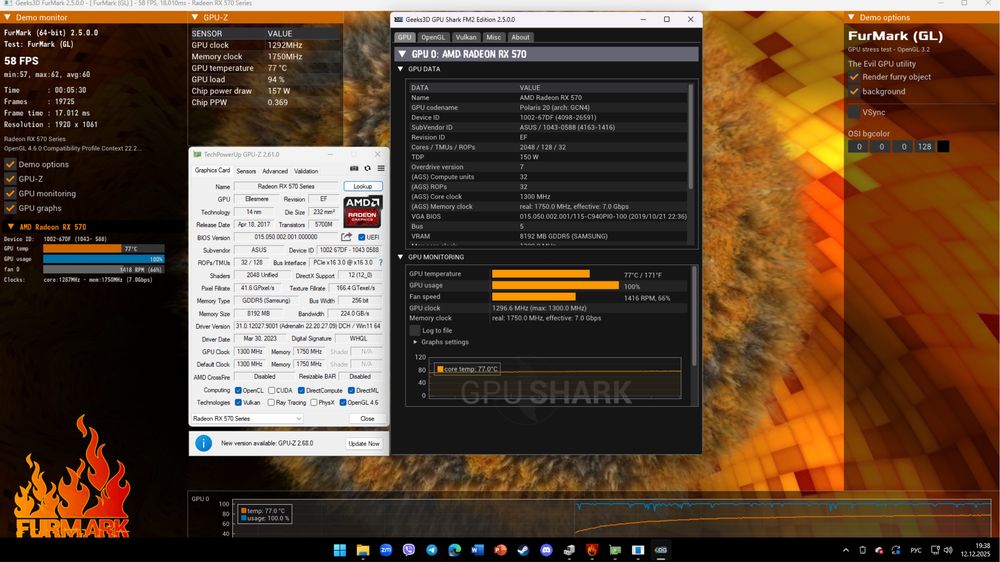Collapse the GPU DATA section
1000x562 pixels.
click(x=401, y=69)
